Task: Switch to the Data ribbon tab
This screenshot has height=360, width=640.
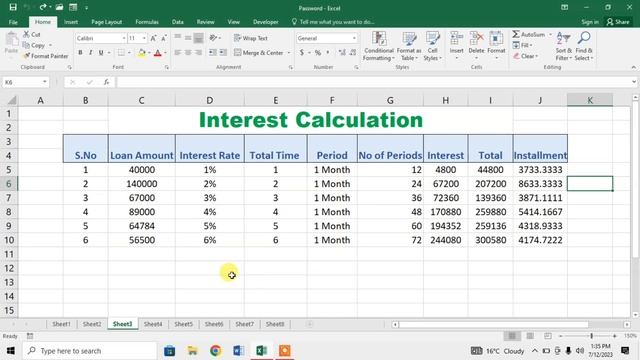Action: [x=178, y=22]
